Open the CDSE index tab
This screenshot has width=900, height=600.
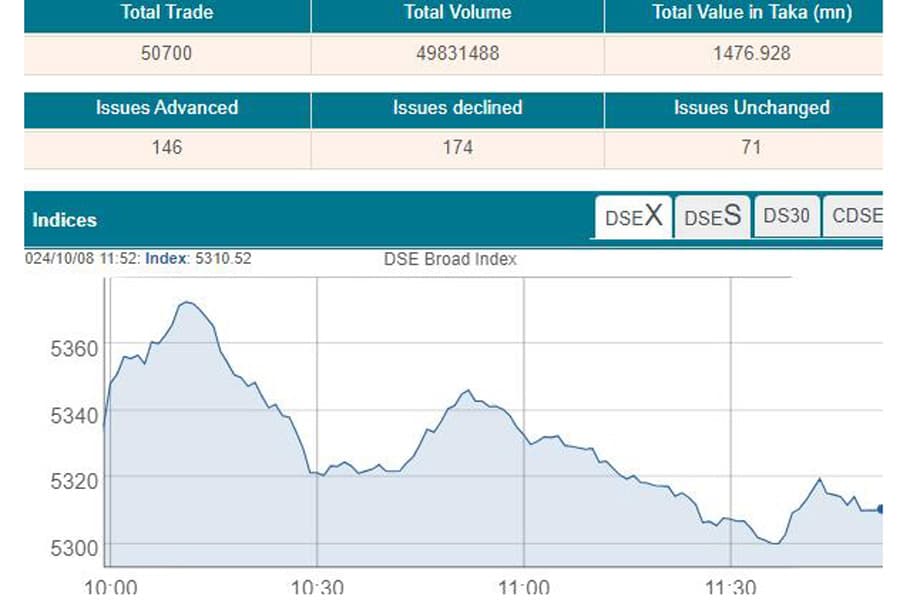(854, 216)
